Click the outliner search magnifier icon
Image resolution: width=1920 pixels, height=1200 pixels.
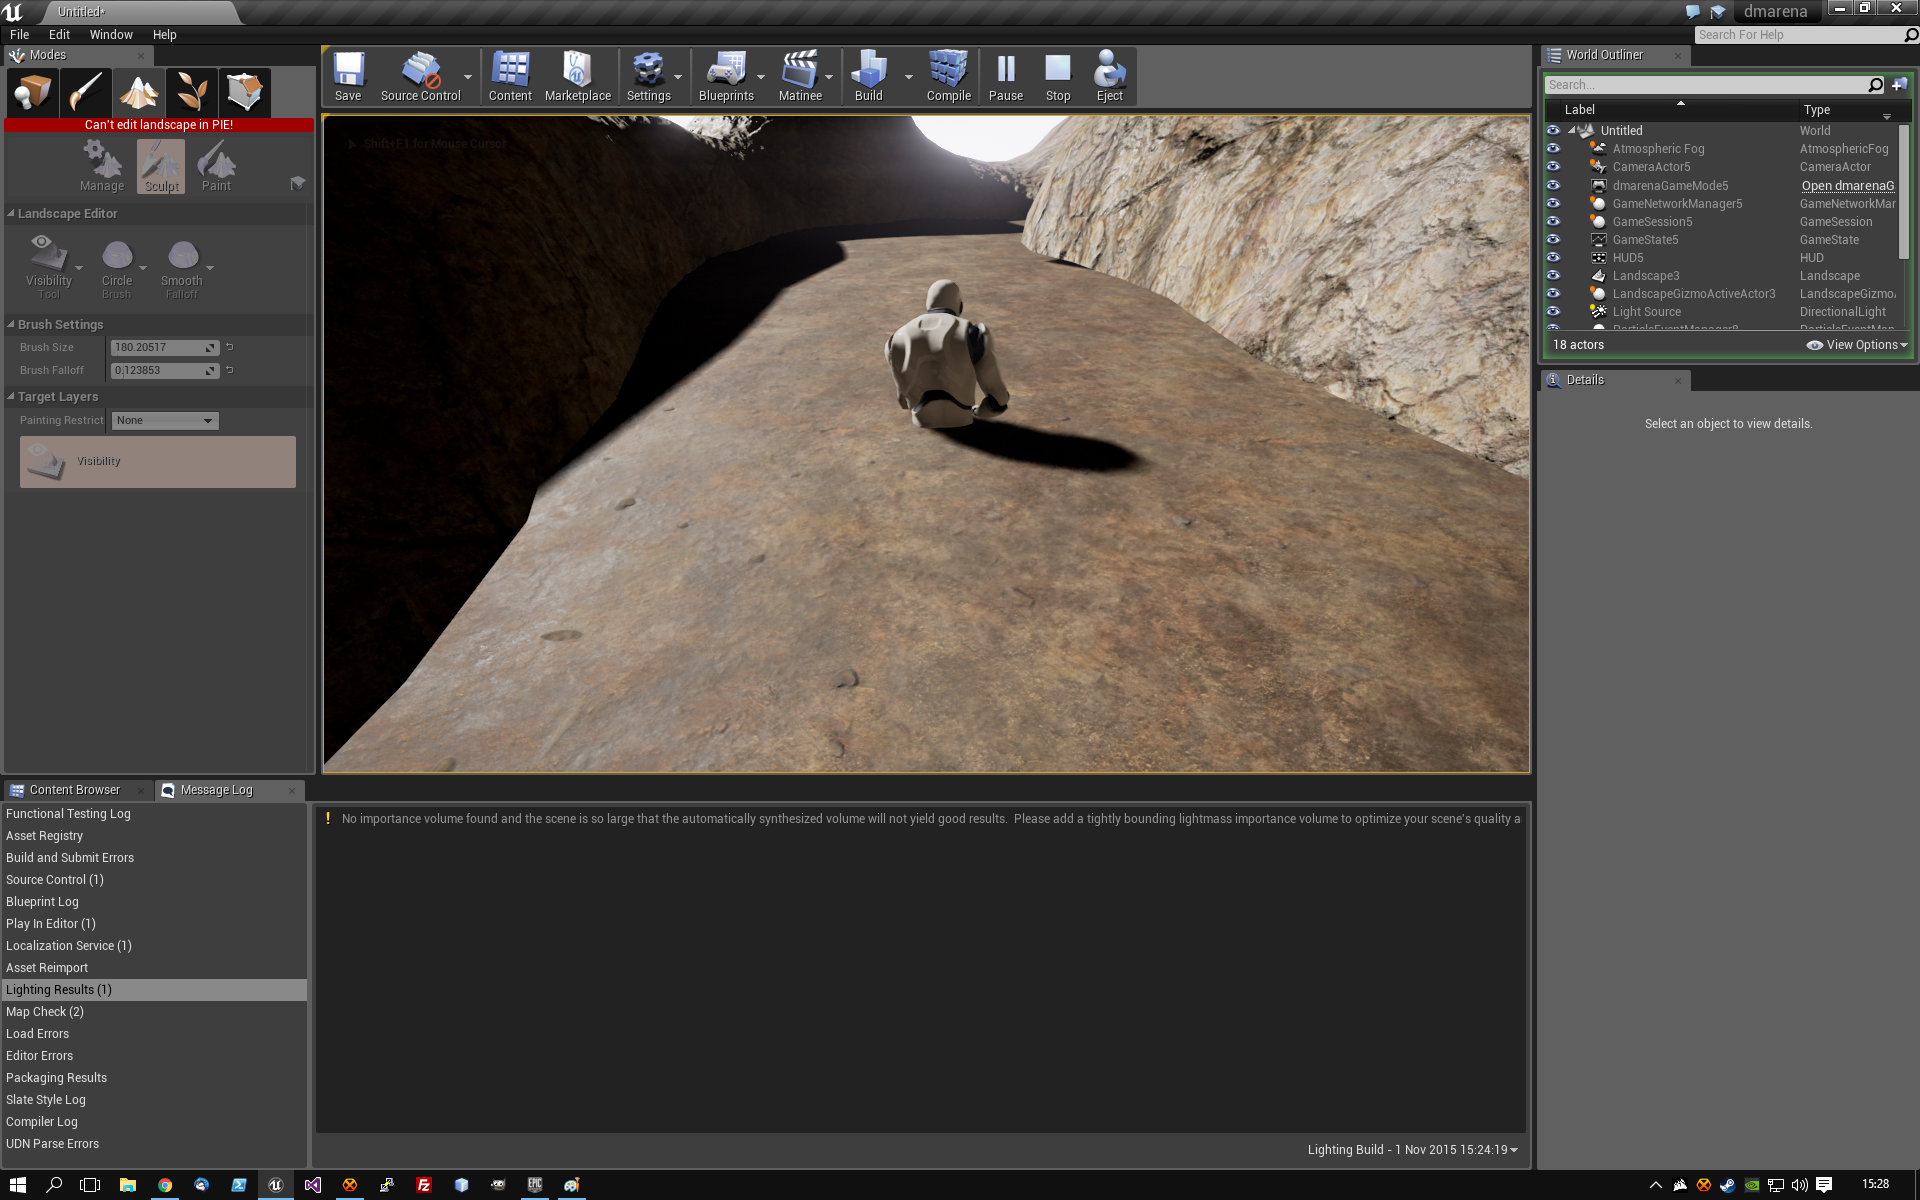pos(1876,85)
